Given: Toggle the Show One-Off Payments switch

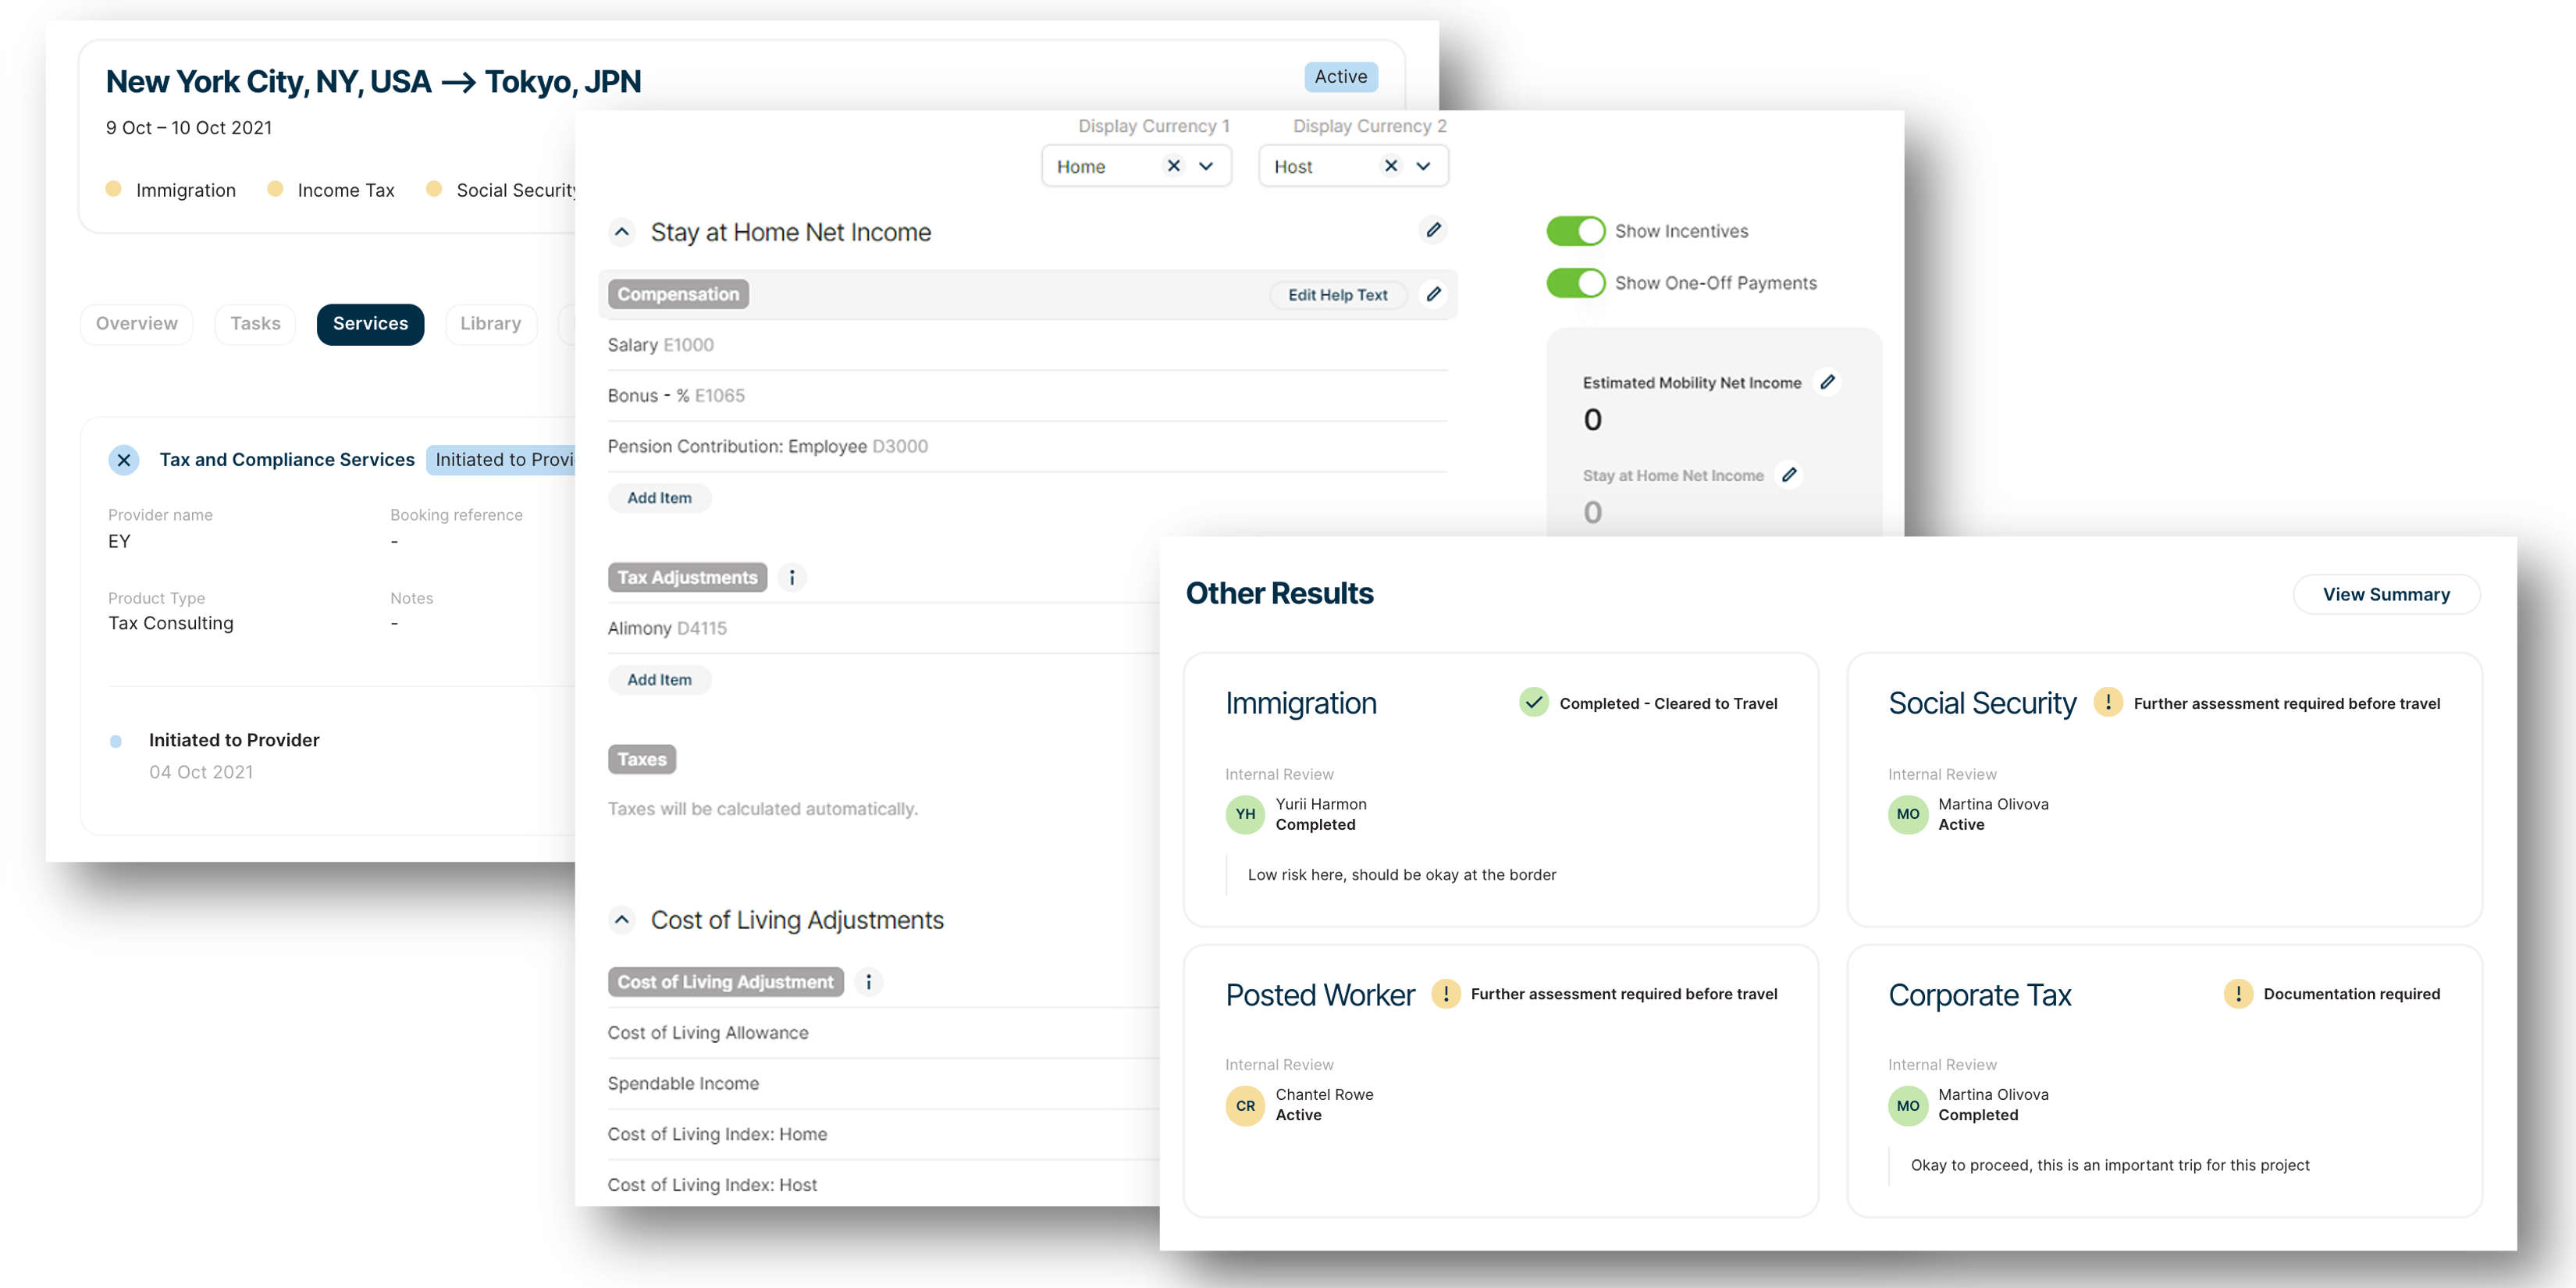Looking at the screenshot, I should (1574, 283).
